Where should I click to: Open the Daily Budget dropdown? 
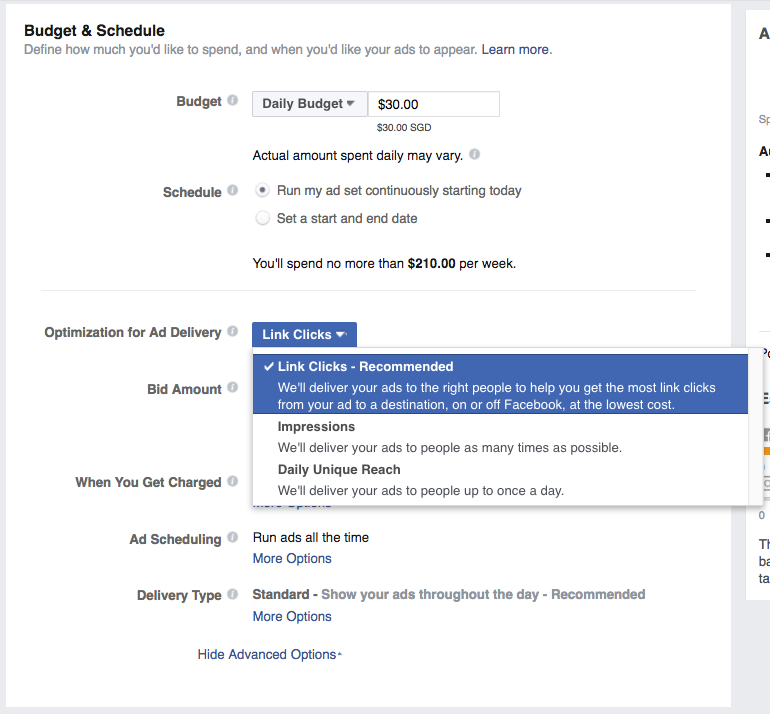(x=309, y=104)
